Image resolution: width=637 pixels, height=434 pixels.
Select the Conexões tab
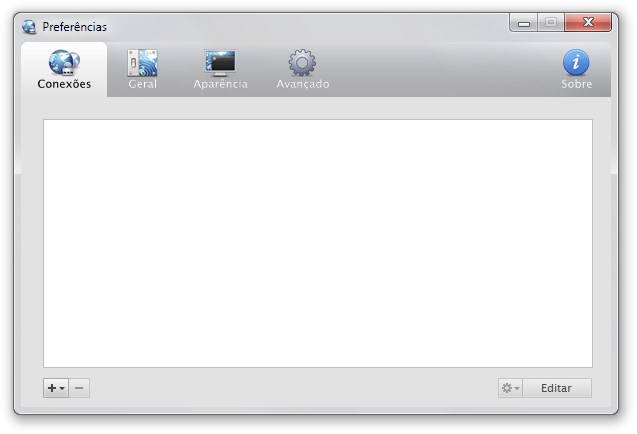point(64,69)
